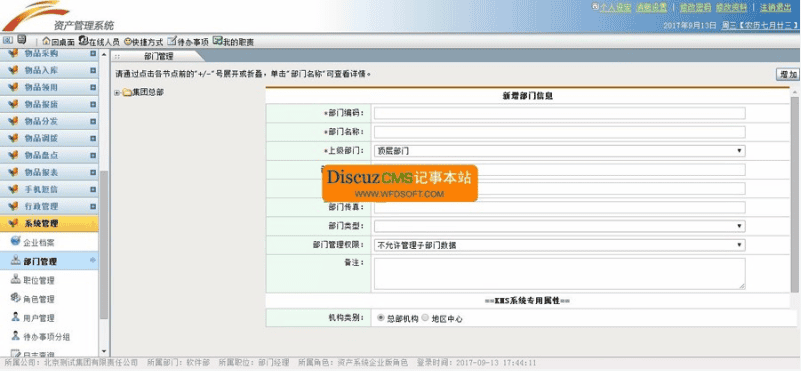The width and height of the screenshot is (801, 371).
Task: Expand the 物品入库 section via its plus box
Action: 92,71
